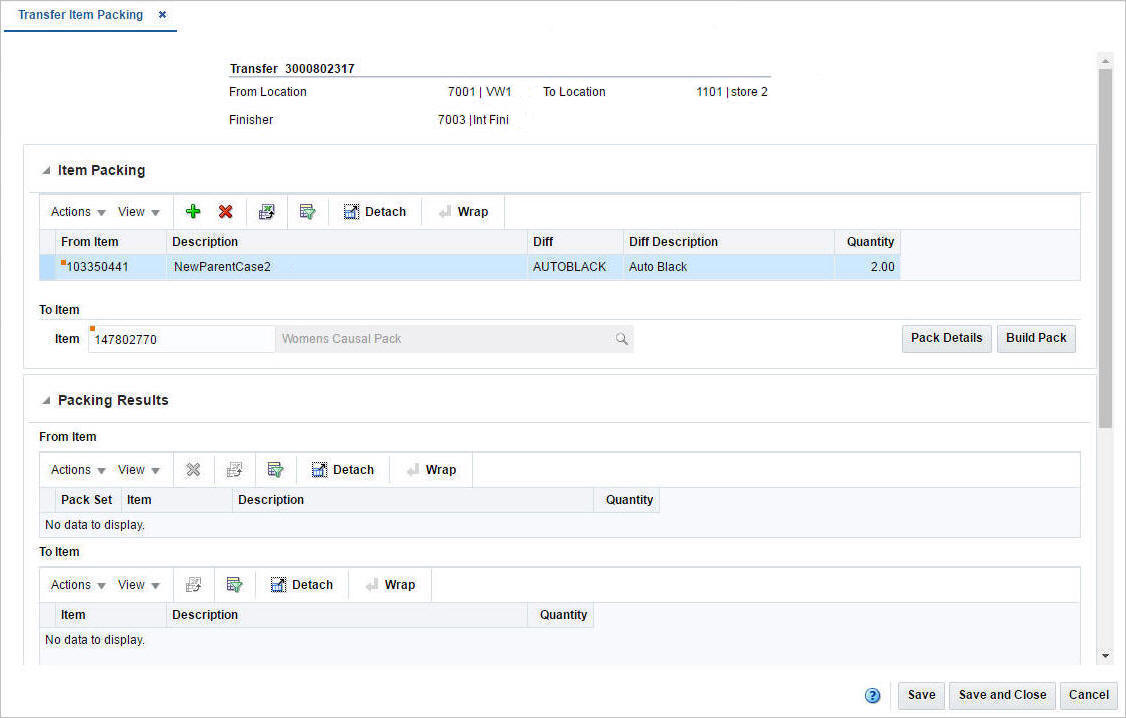This screenshot has height=718, width=1126.
Task: Click row selector of the 103350441 row
Action: point(47,267)
